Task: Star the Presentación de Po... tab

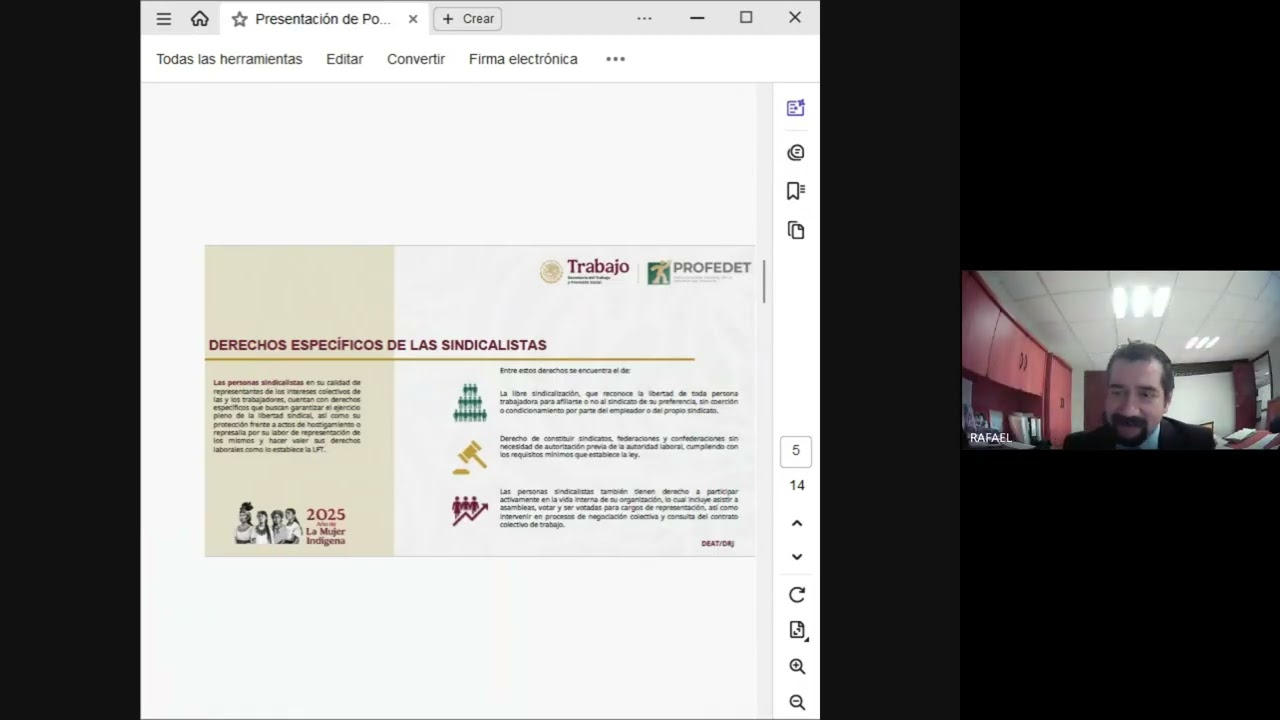Action: pos(239,19)
